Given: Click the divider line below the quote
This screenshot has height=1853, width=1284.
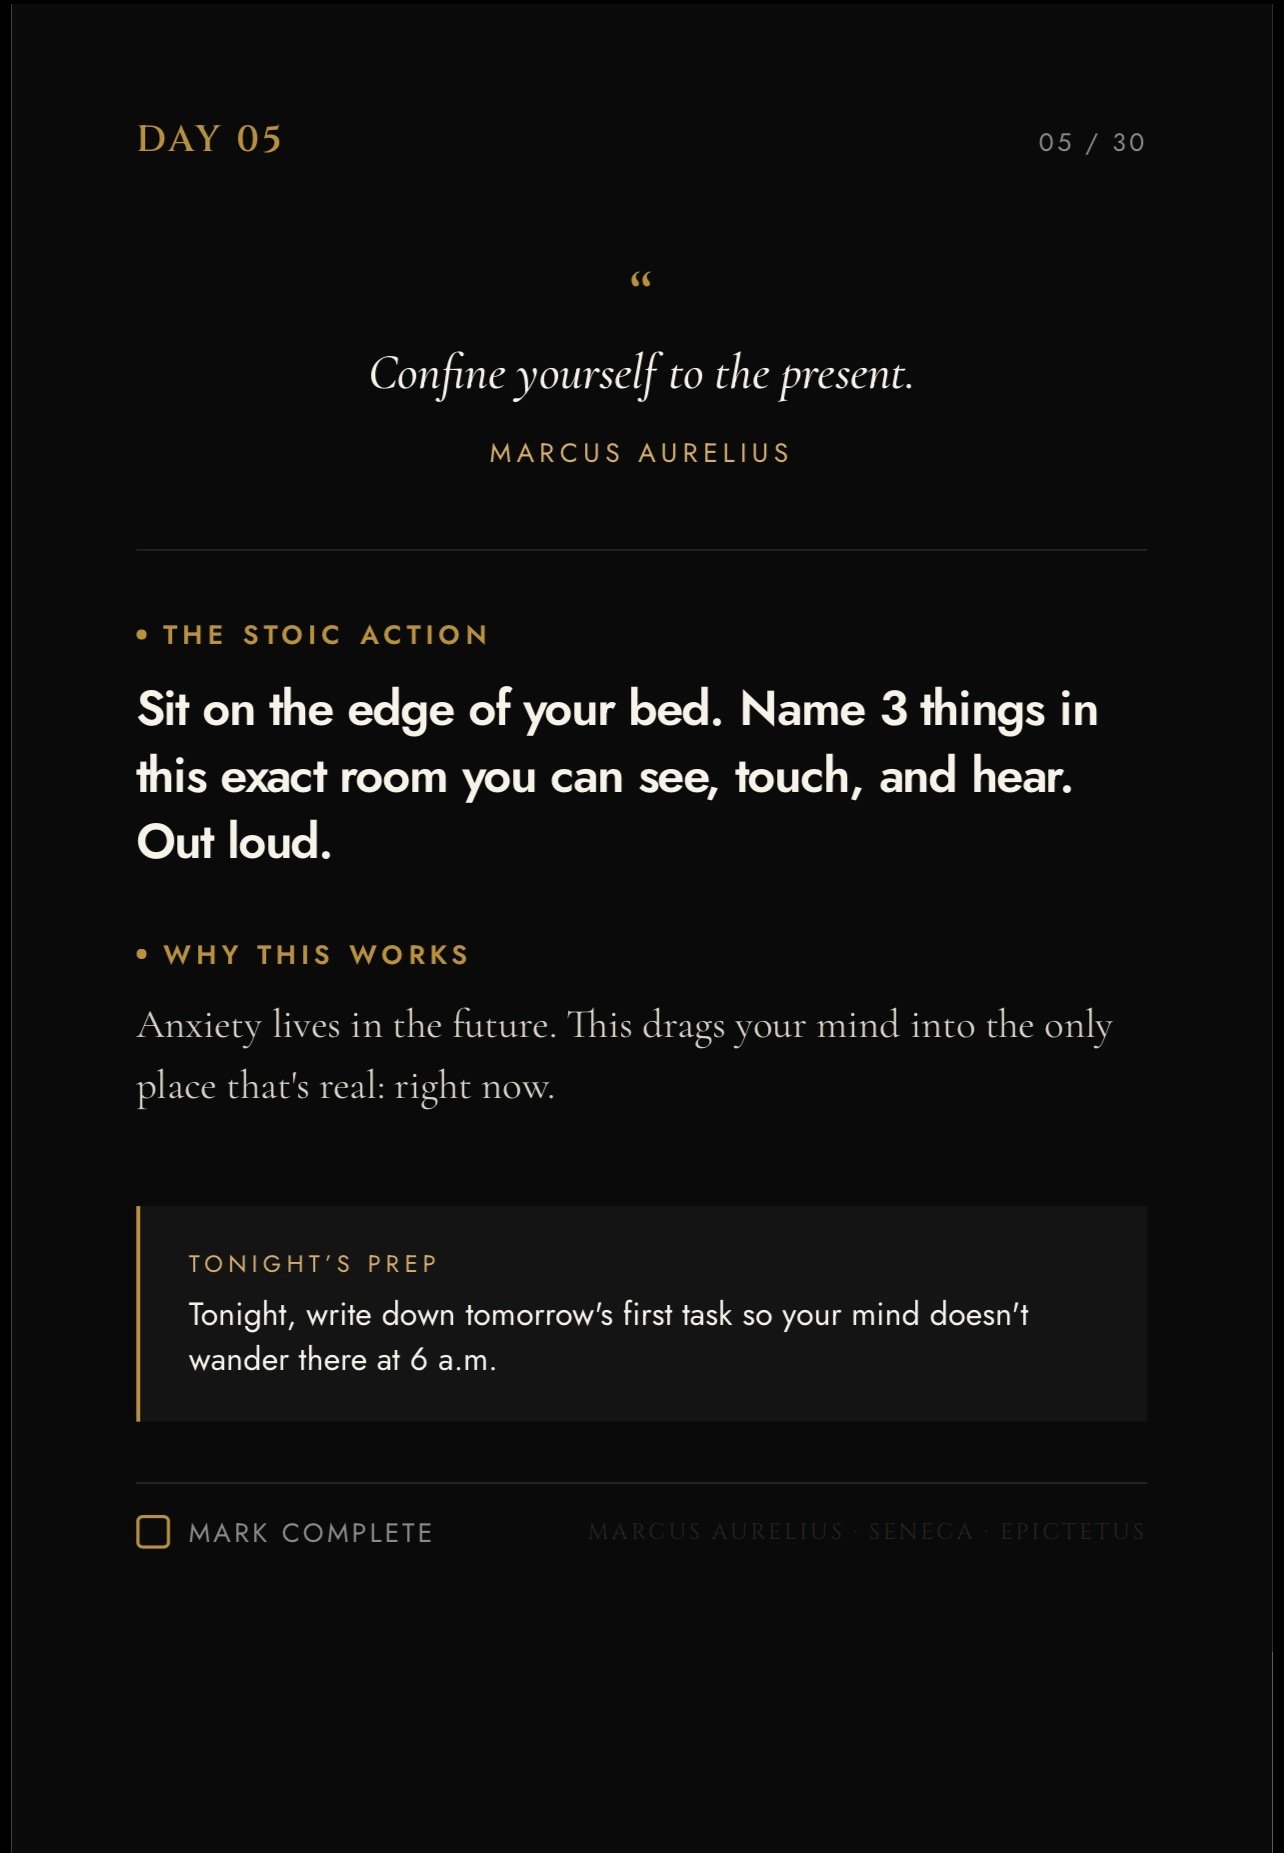Looking at the screenshot, I should click(641, 550).
